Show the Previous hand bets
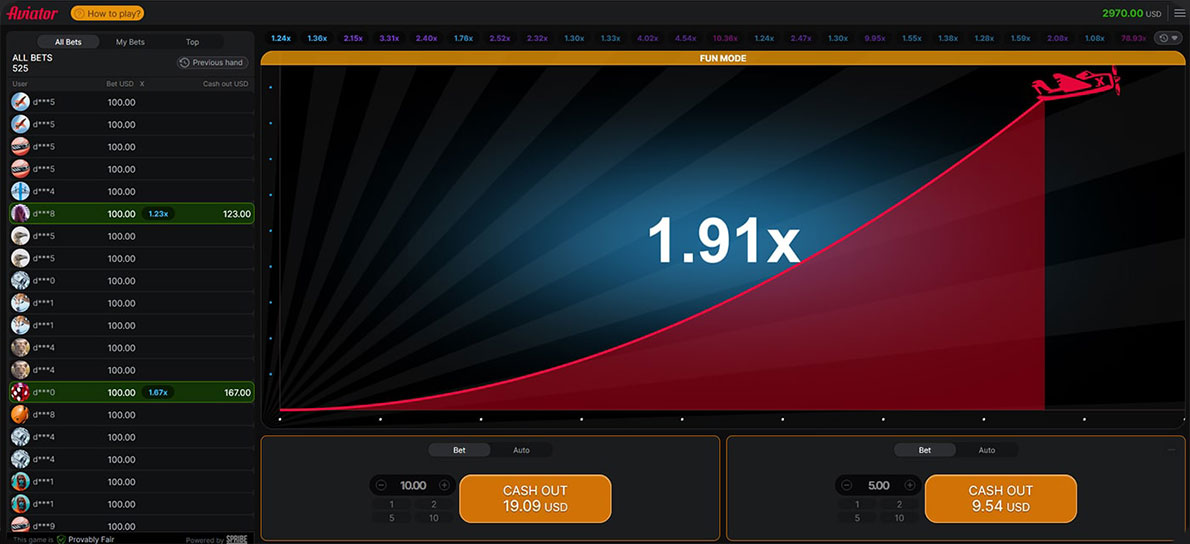 pyautogui.click(x=211, y=62)
